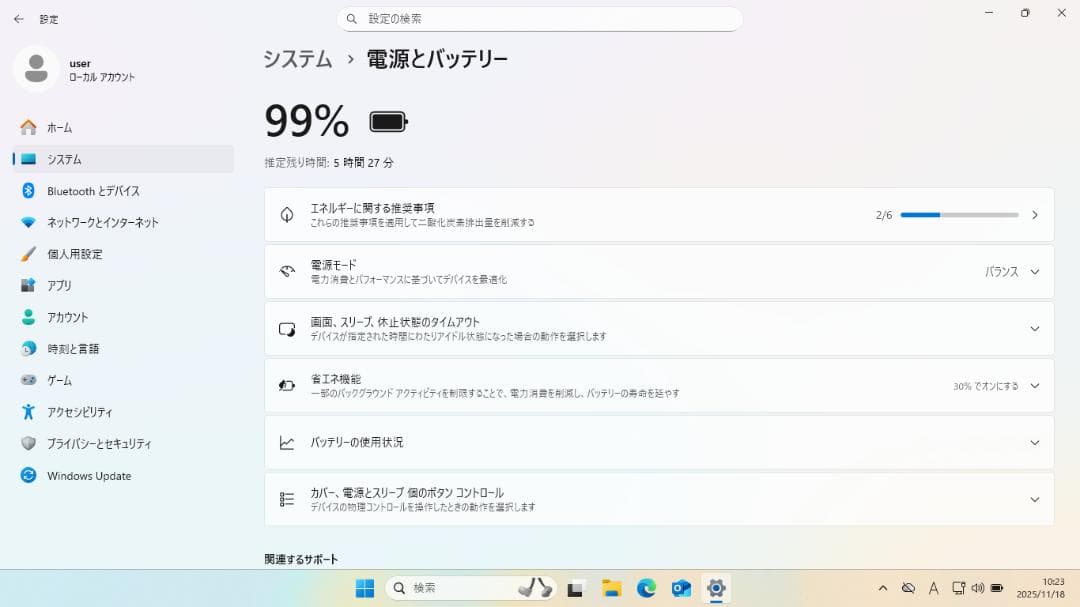Click the leaf icon for 省エネ機能
The height and width of the screenshot is (607, 1080).
285,385
